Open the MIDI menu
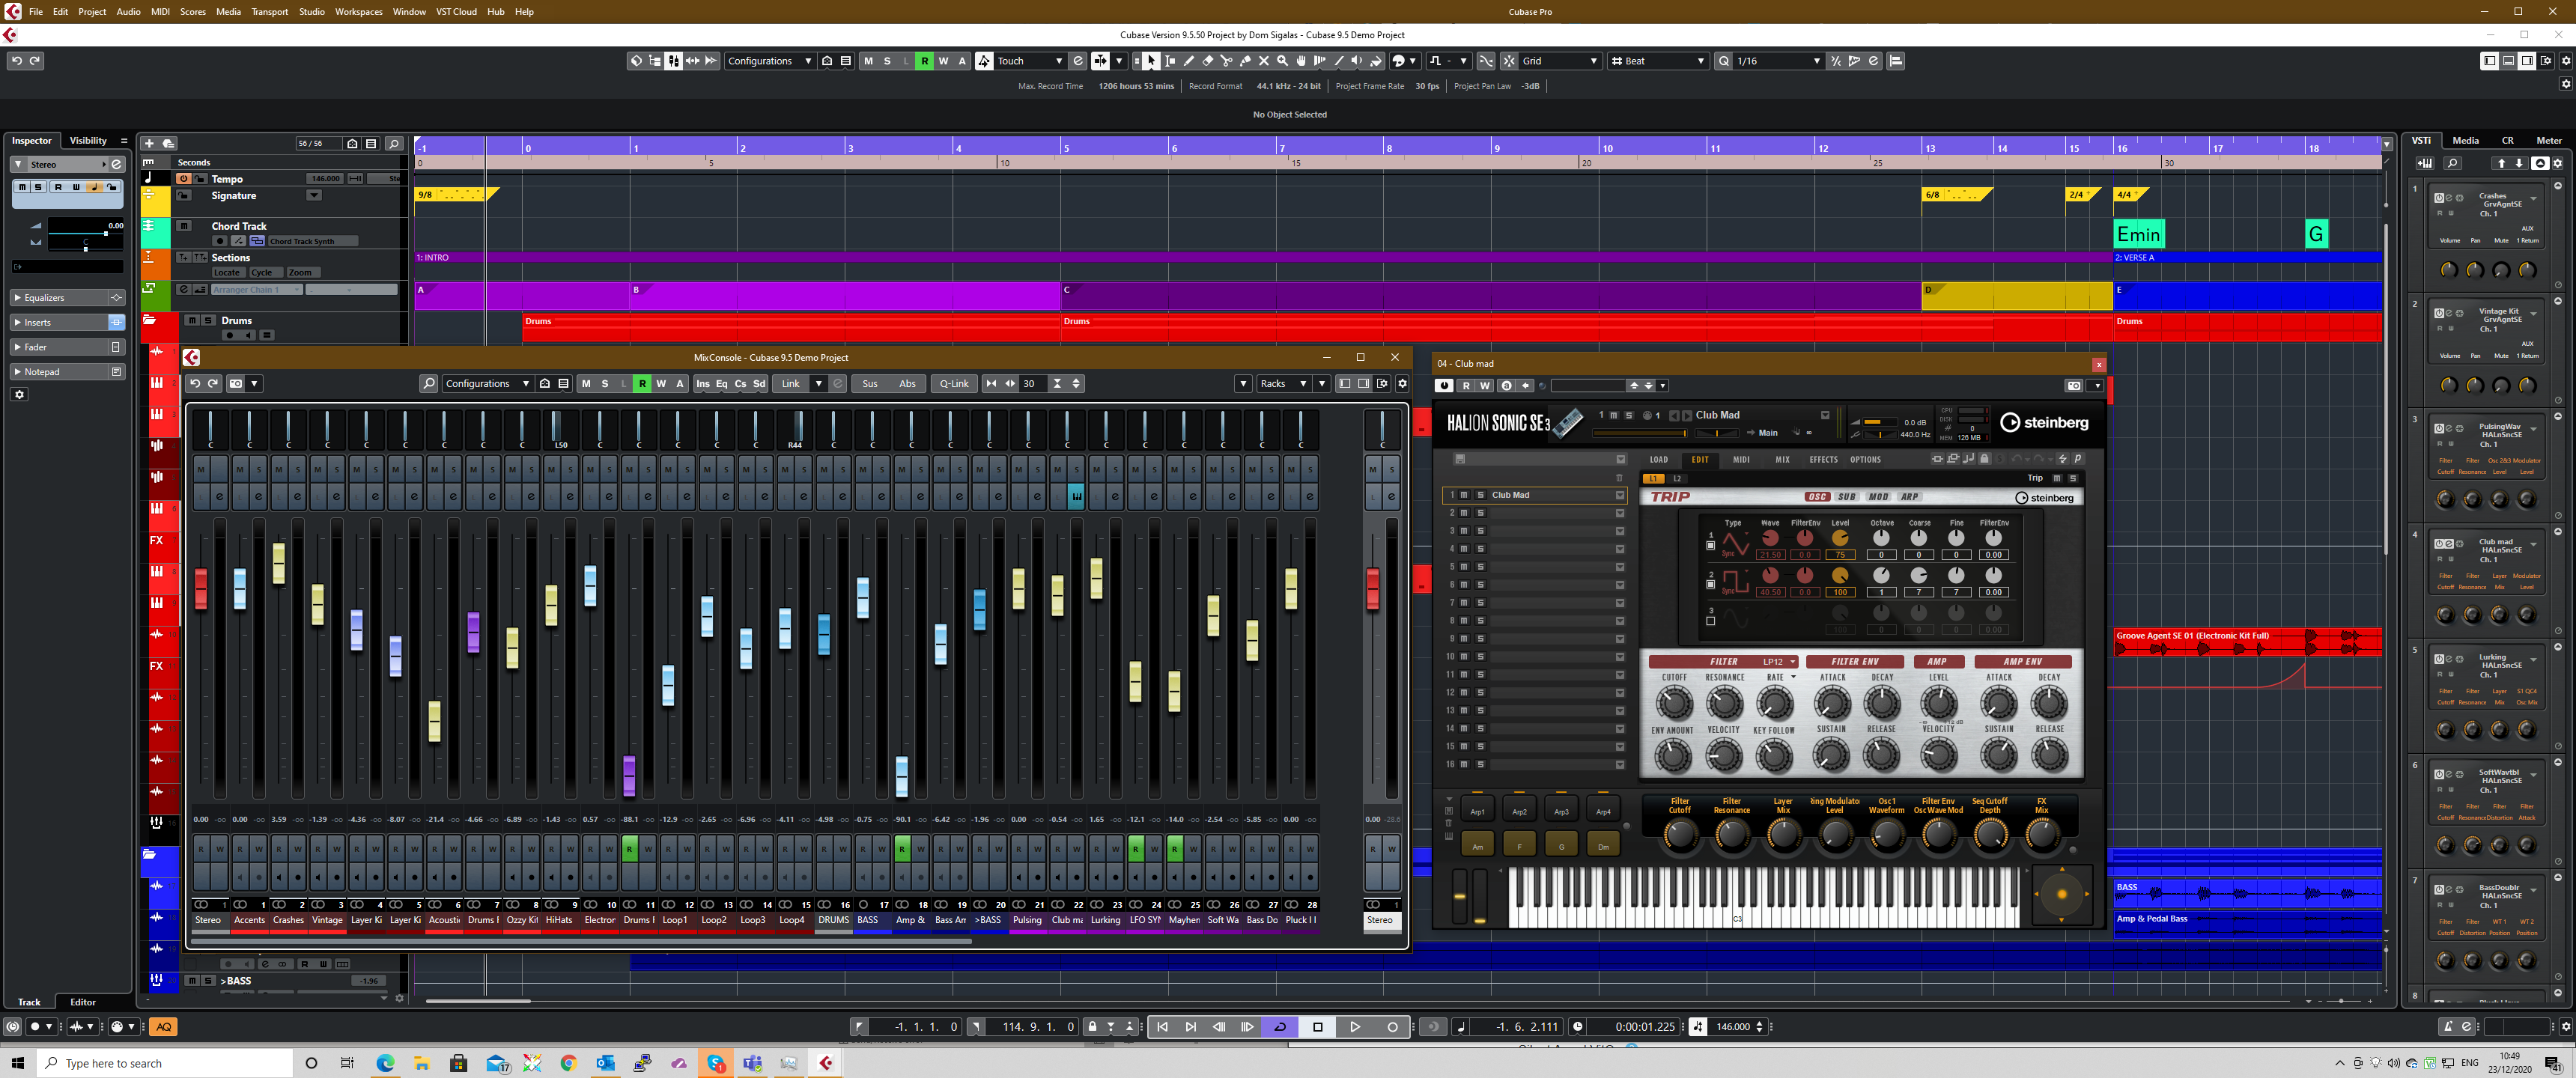2576x1078 pixels. [160, 12]
